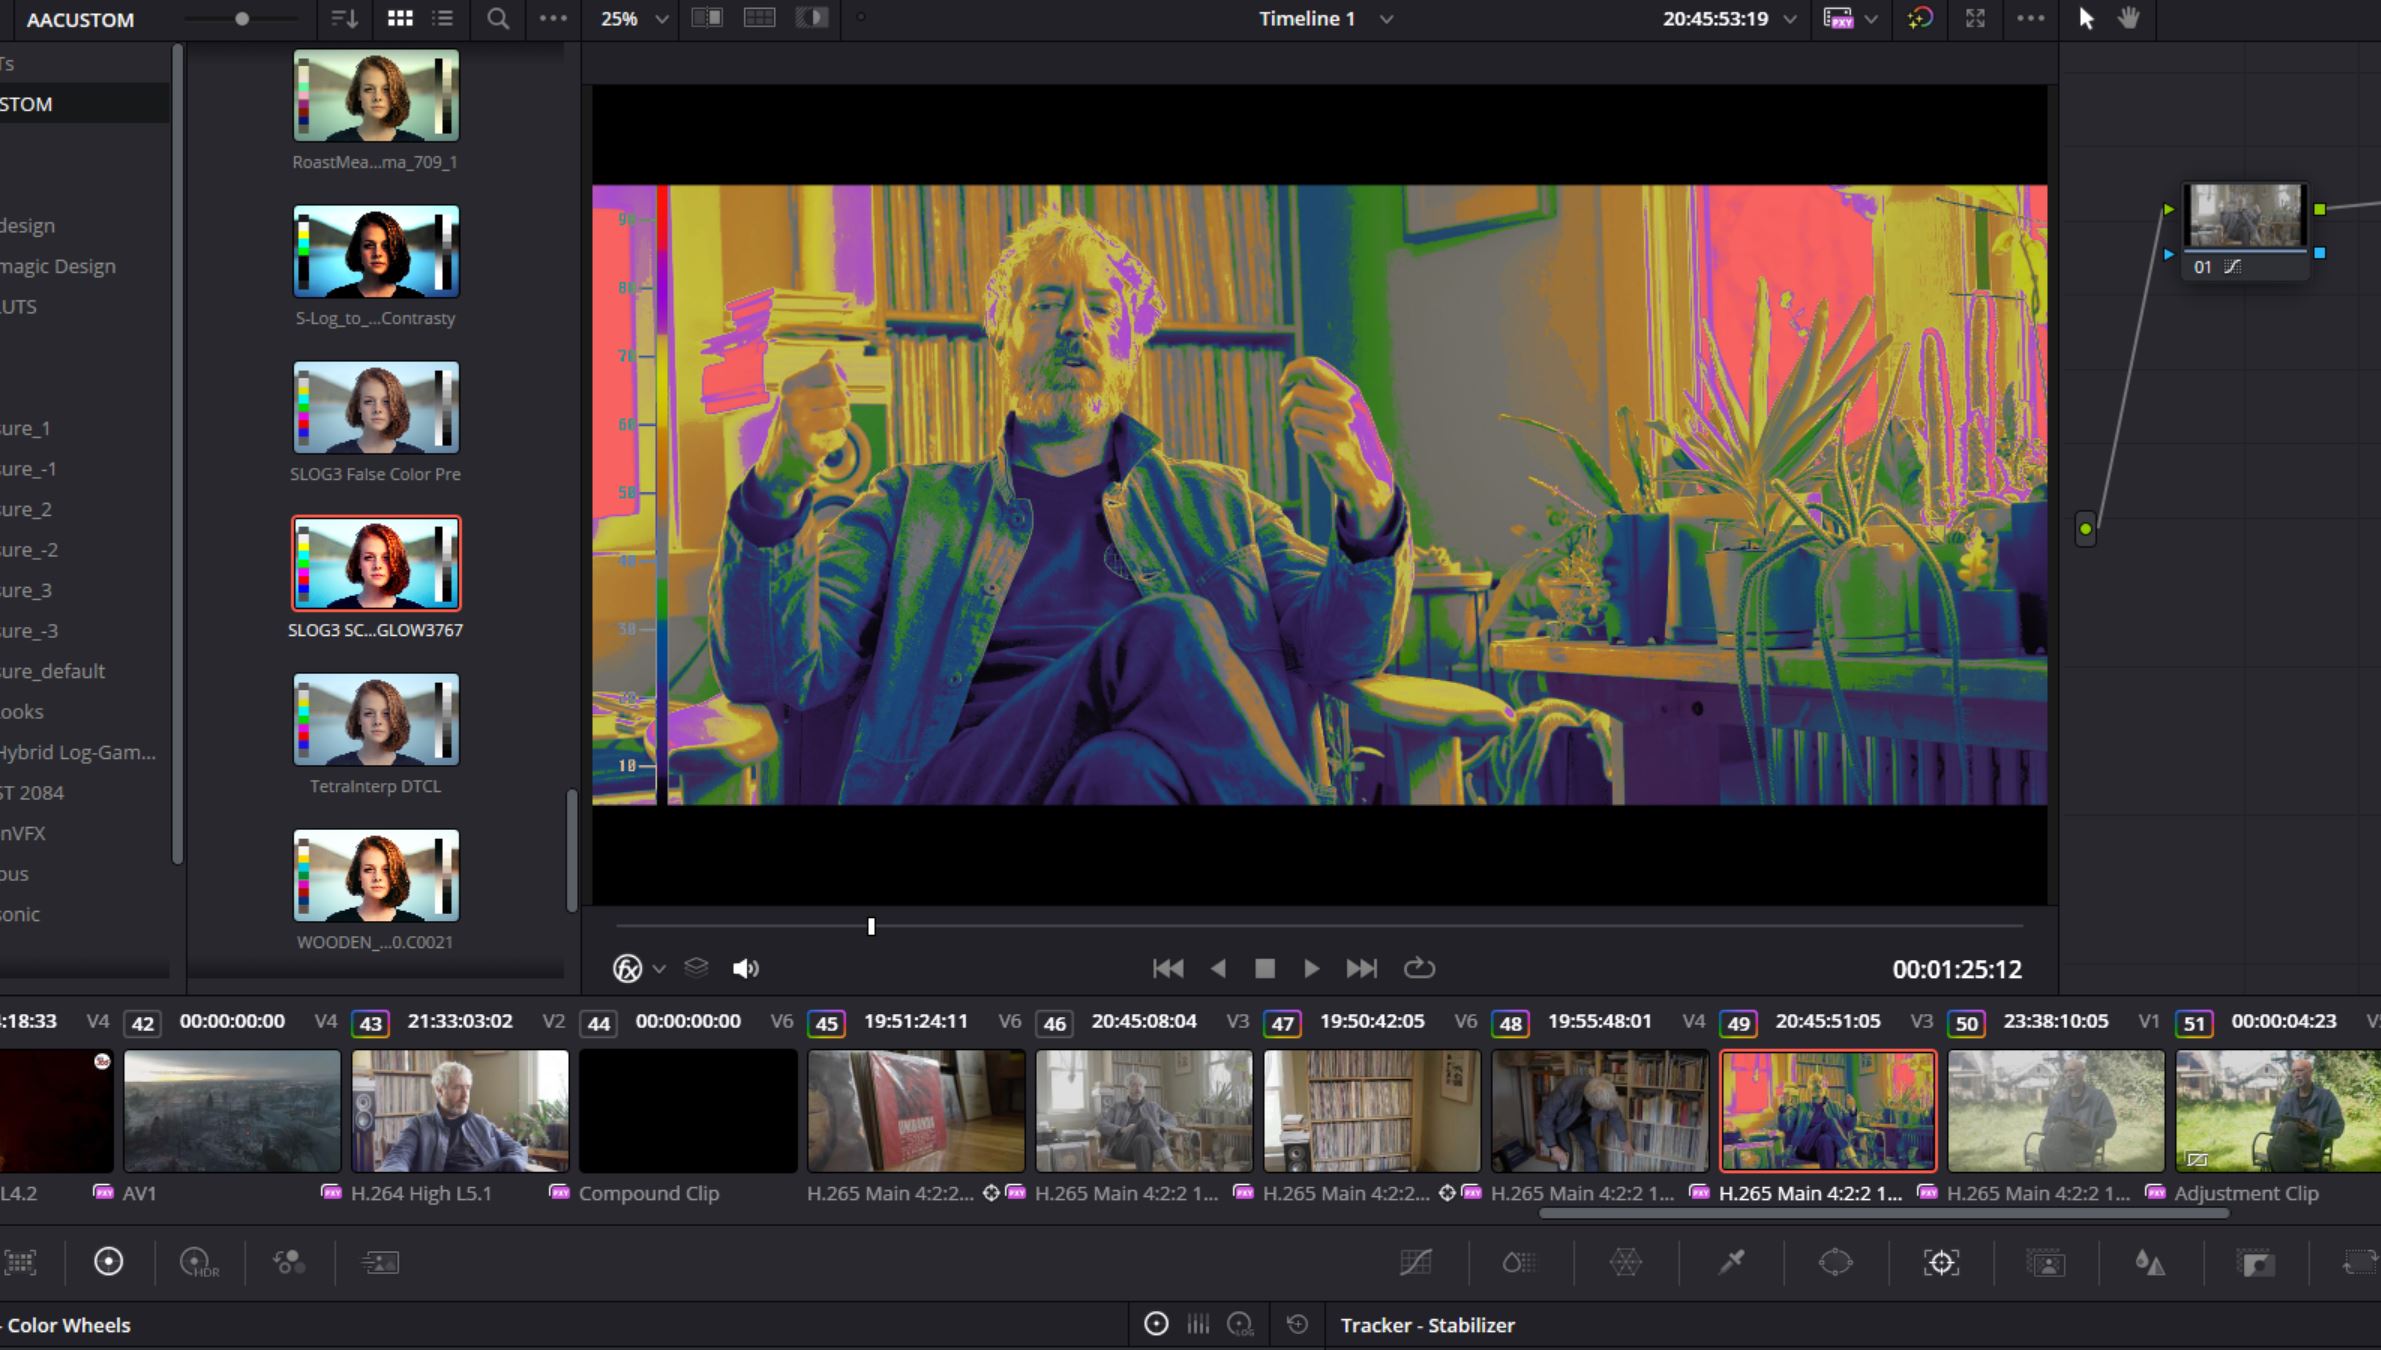
Task: Click the proxy media icon
Action: [1838, 19]
